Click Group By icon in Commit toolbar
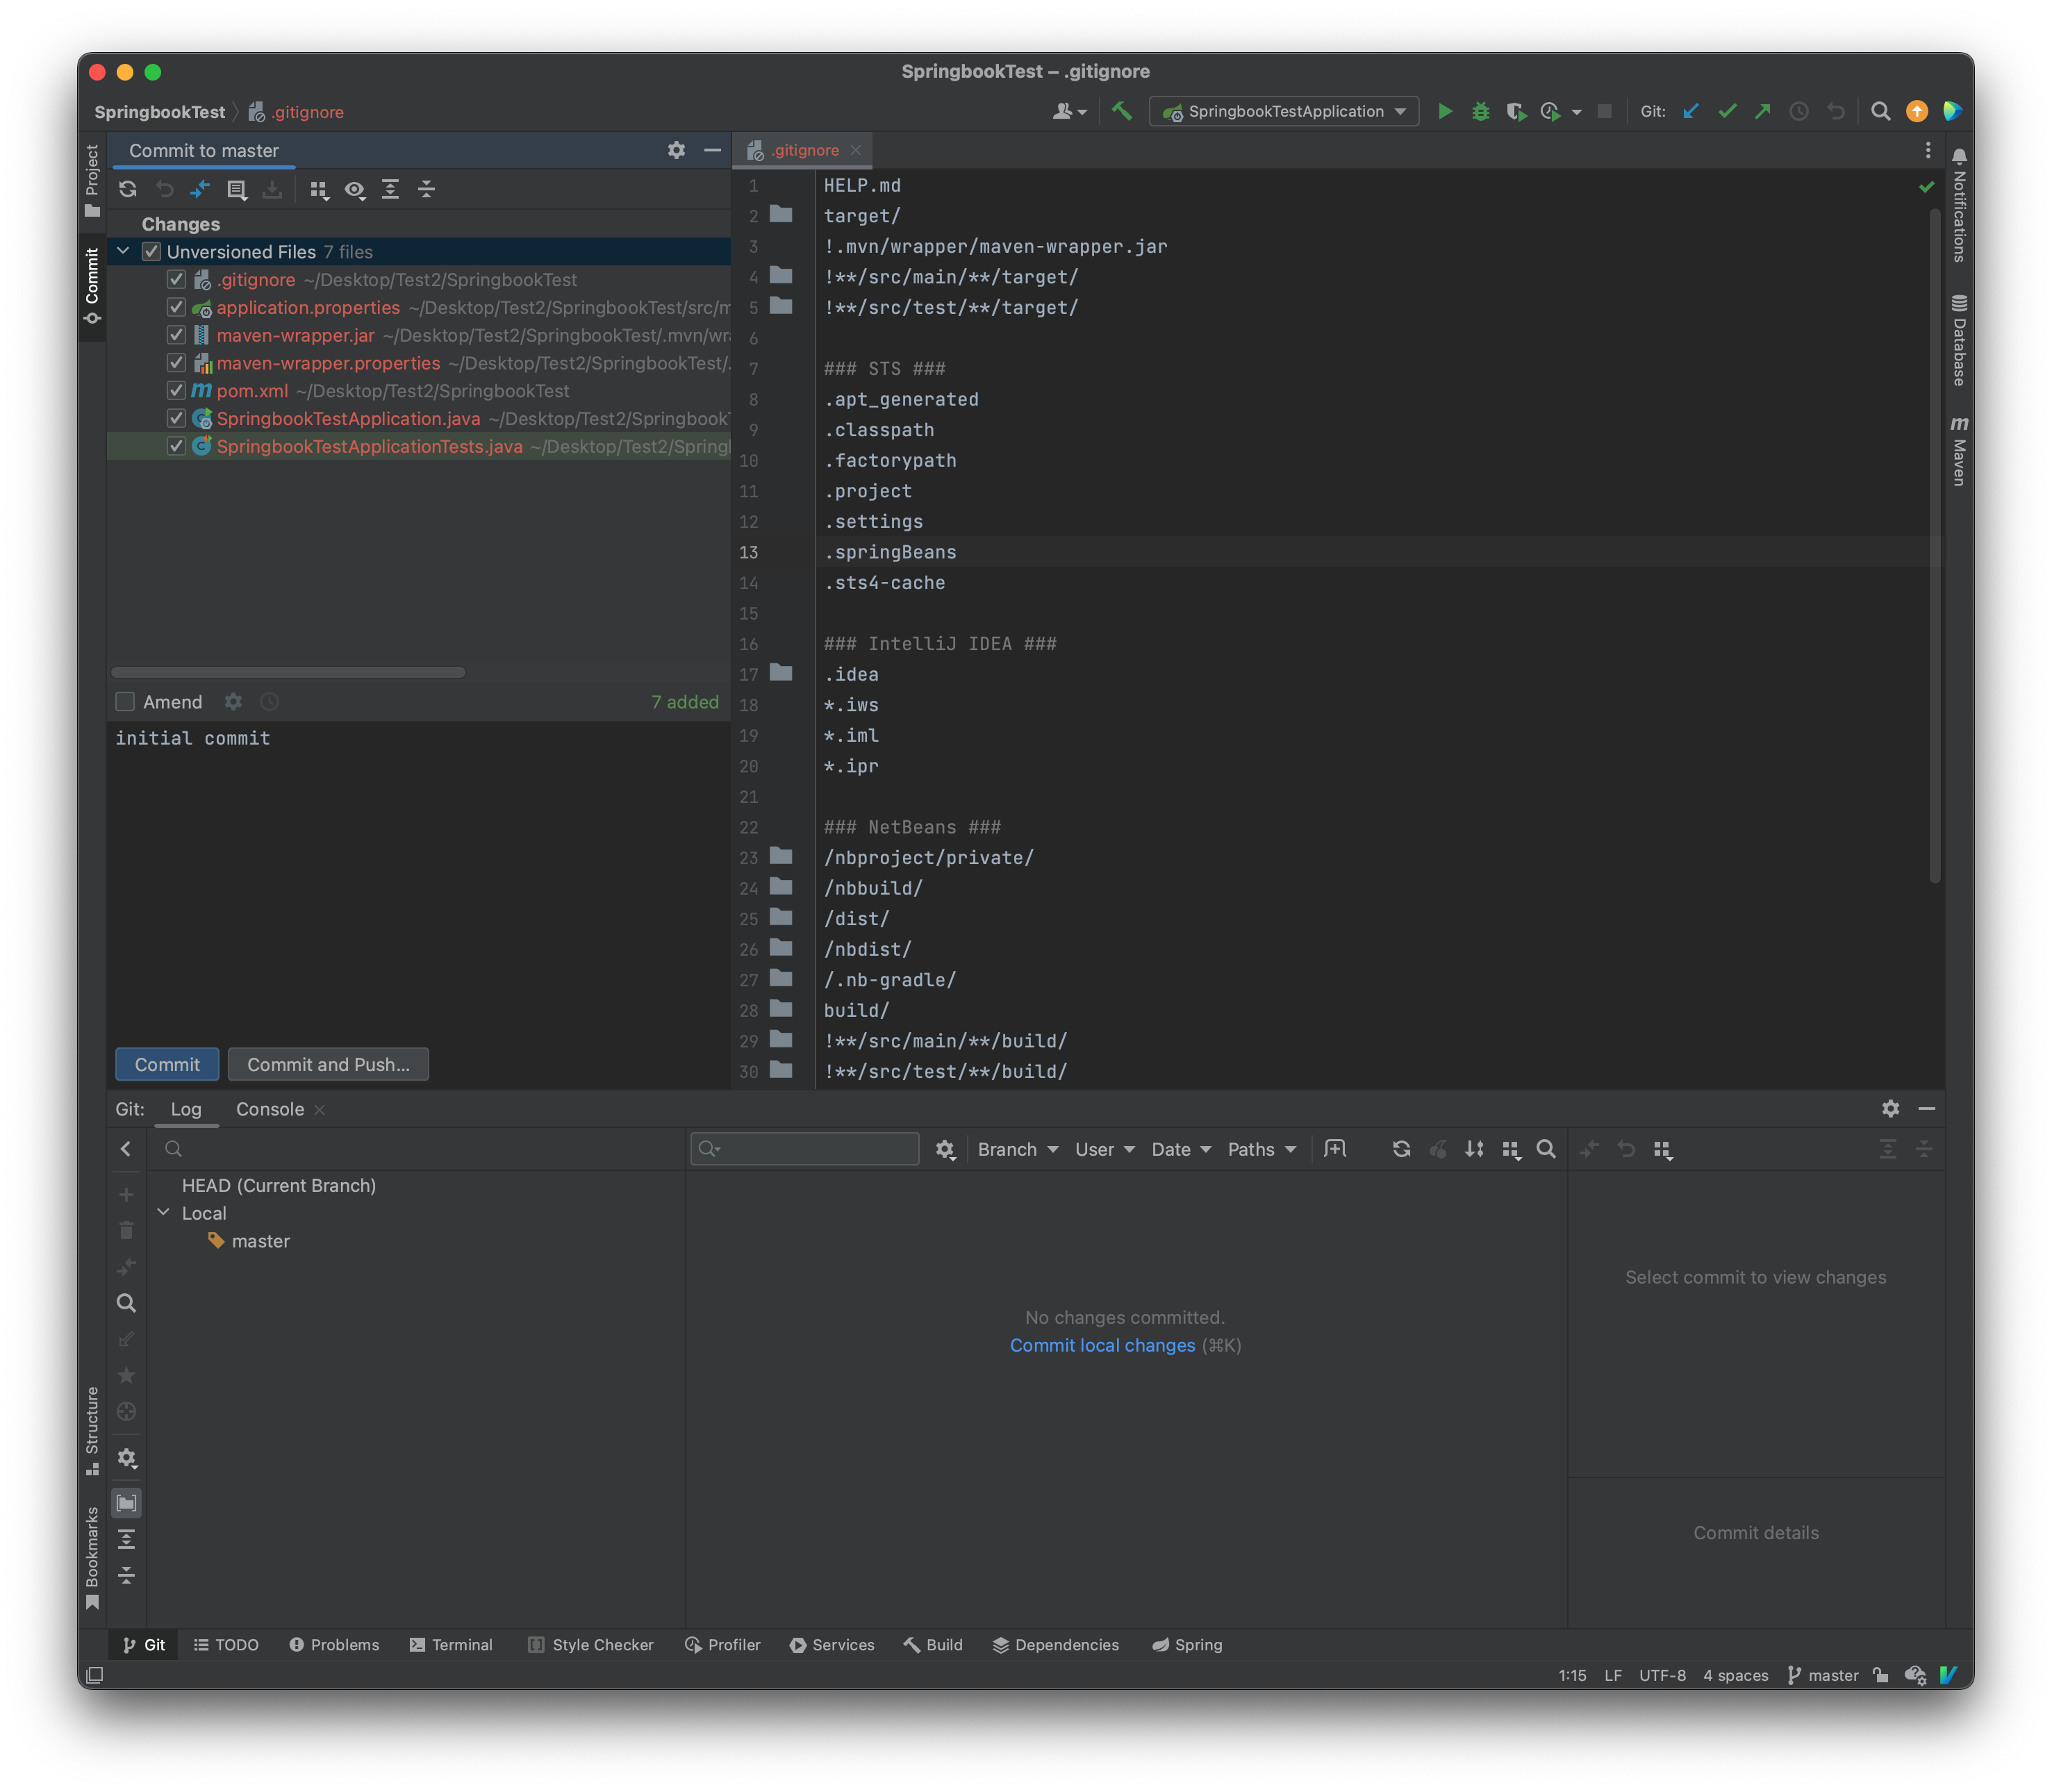The image size is (2052, 1792). (x=319, y=189)
